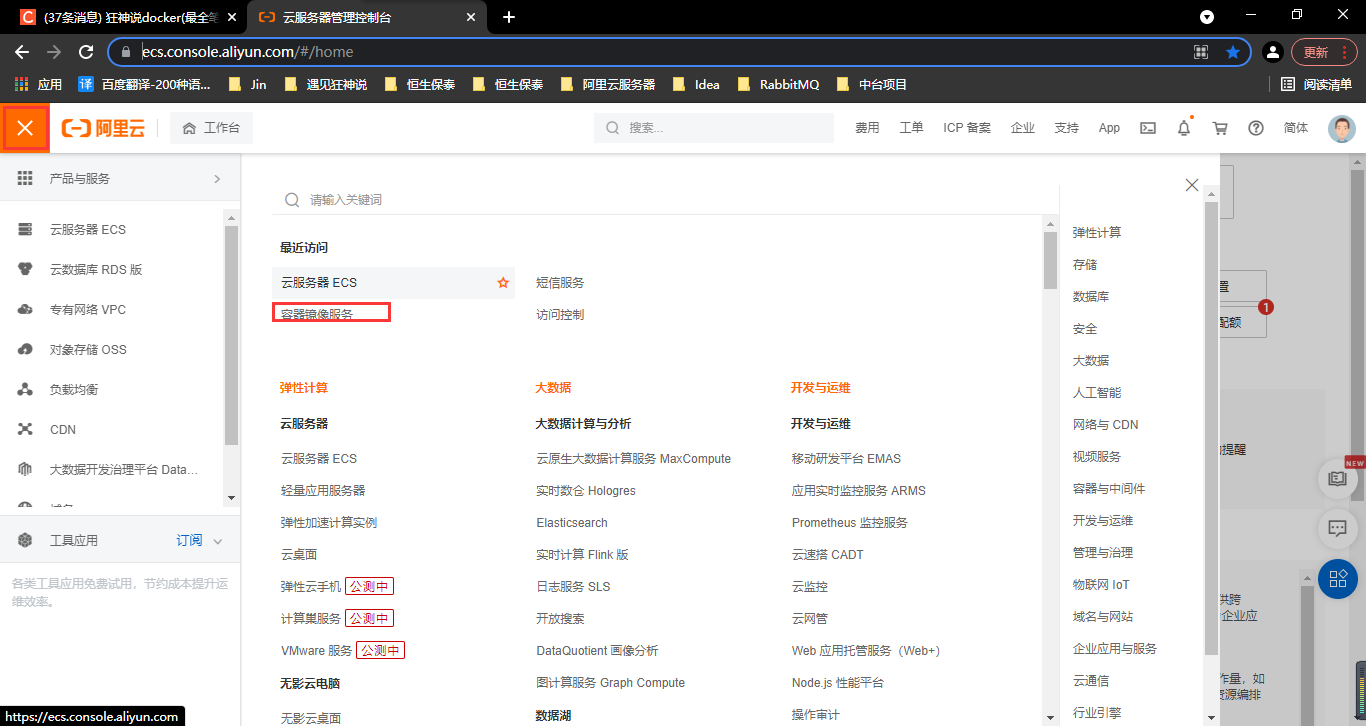Open the RabbitMQ bookmark folder
Image resolution: width=1366 pixels, height=726 pixels.
[778, 85]
